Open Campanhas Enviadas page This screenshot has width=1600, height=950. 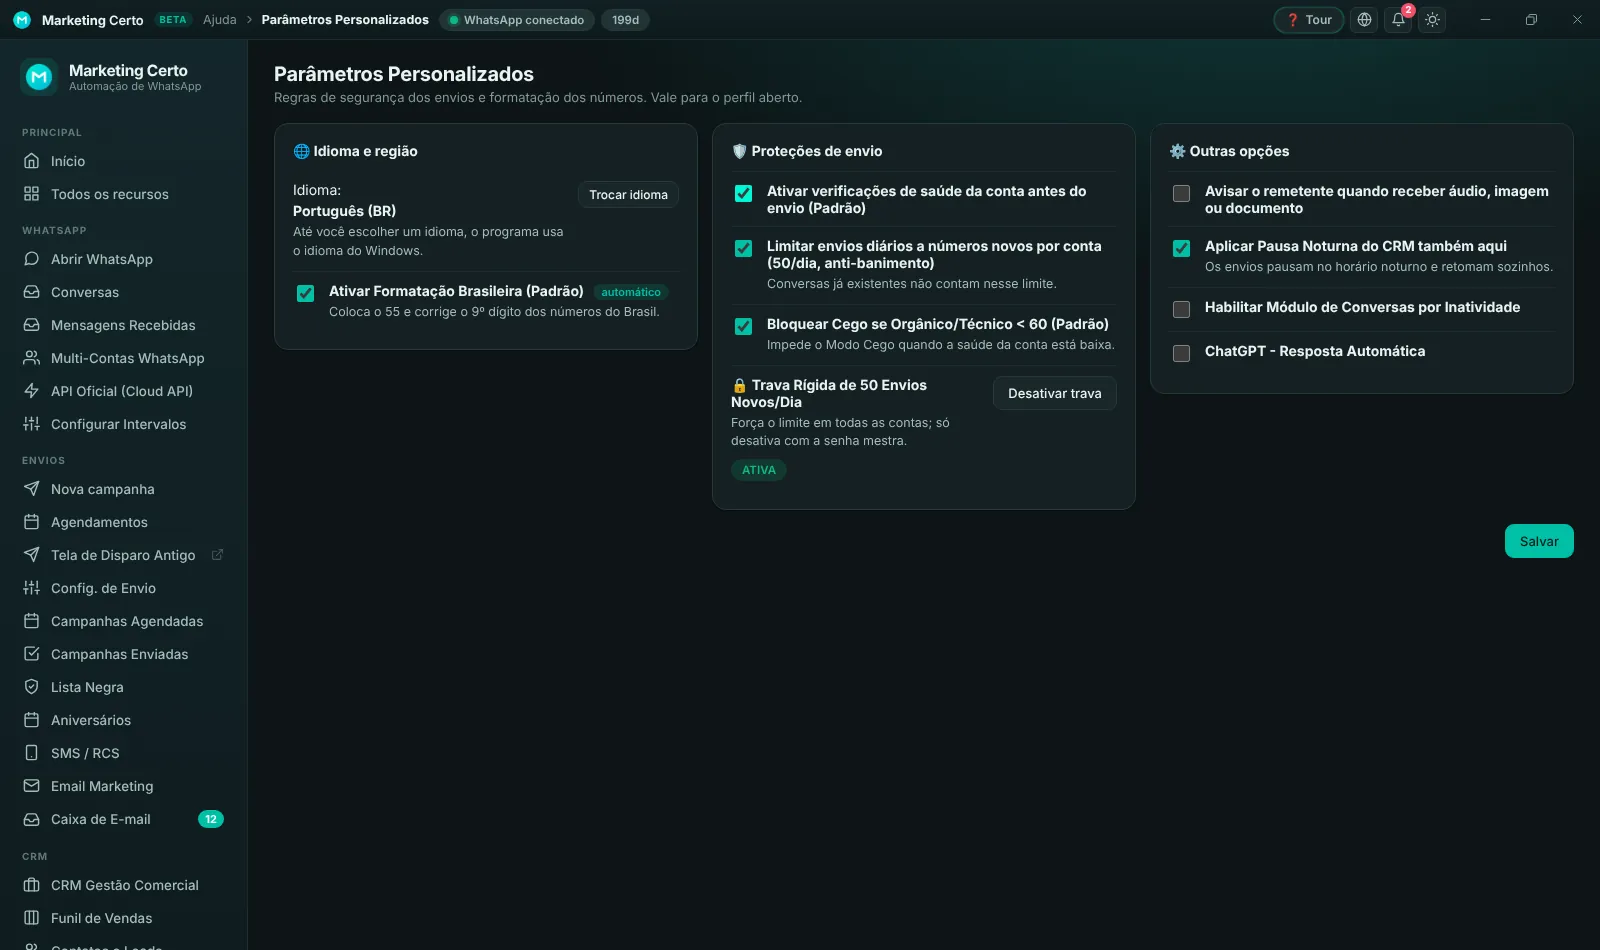pyautogui.click(x=123, y=654)
